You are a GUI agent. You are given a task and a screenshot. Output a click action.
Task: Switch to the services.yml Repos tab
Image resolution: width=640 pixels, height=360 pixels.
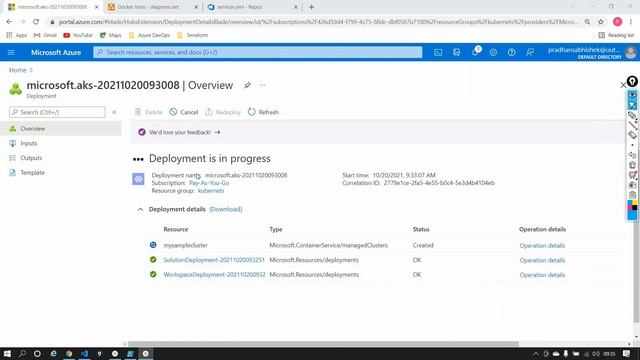pyautogui.click(x=253, y=7)
